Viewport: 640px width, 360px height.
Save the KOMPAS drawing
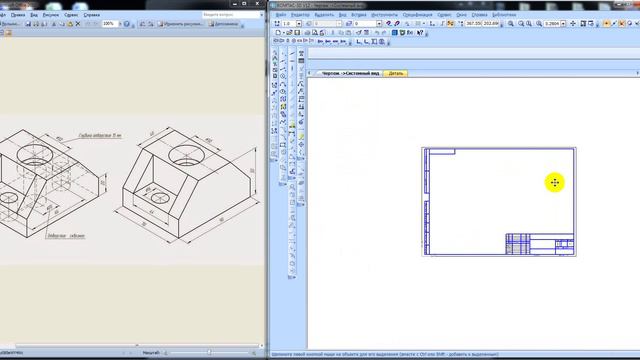[297, 33]
